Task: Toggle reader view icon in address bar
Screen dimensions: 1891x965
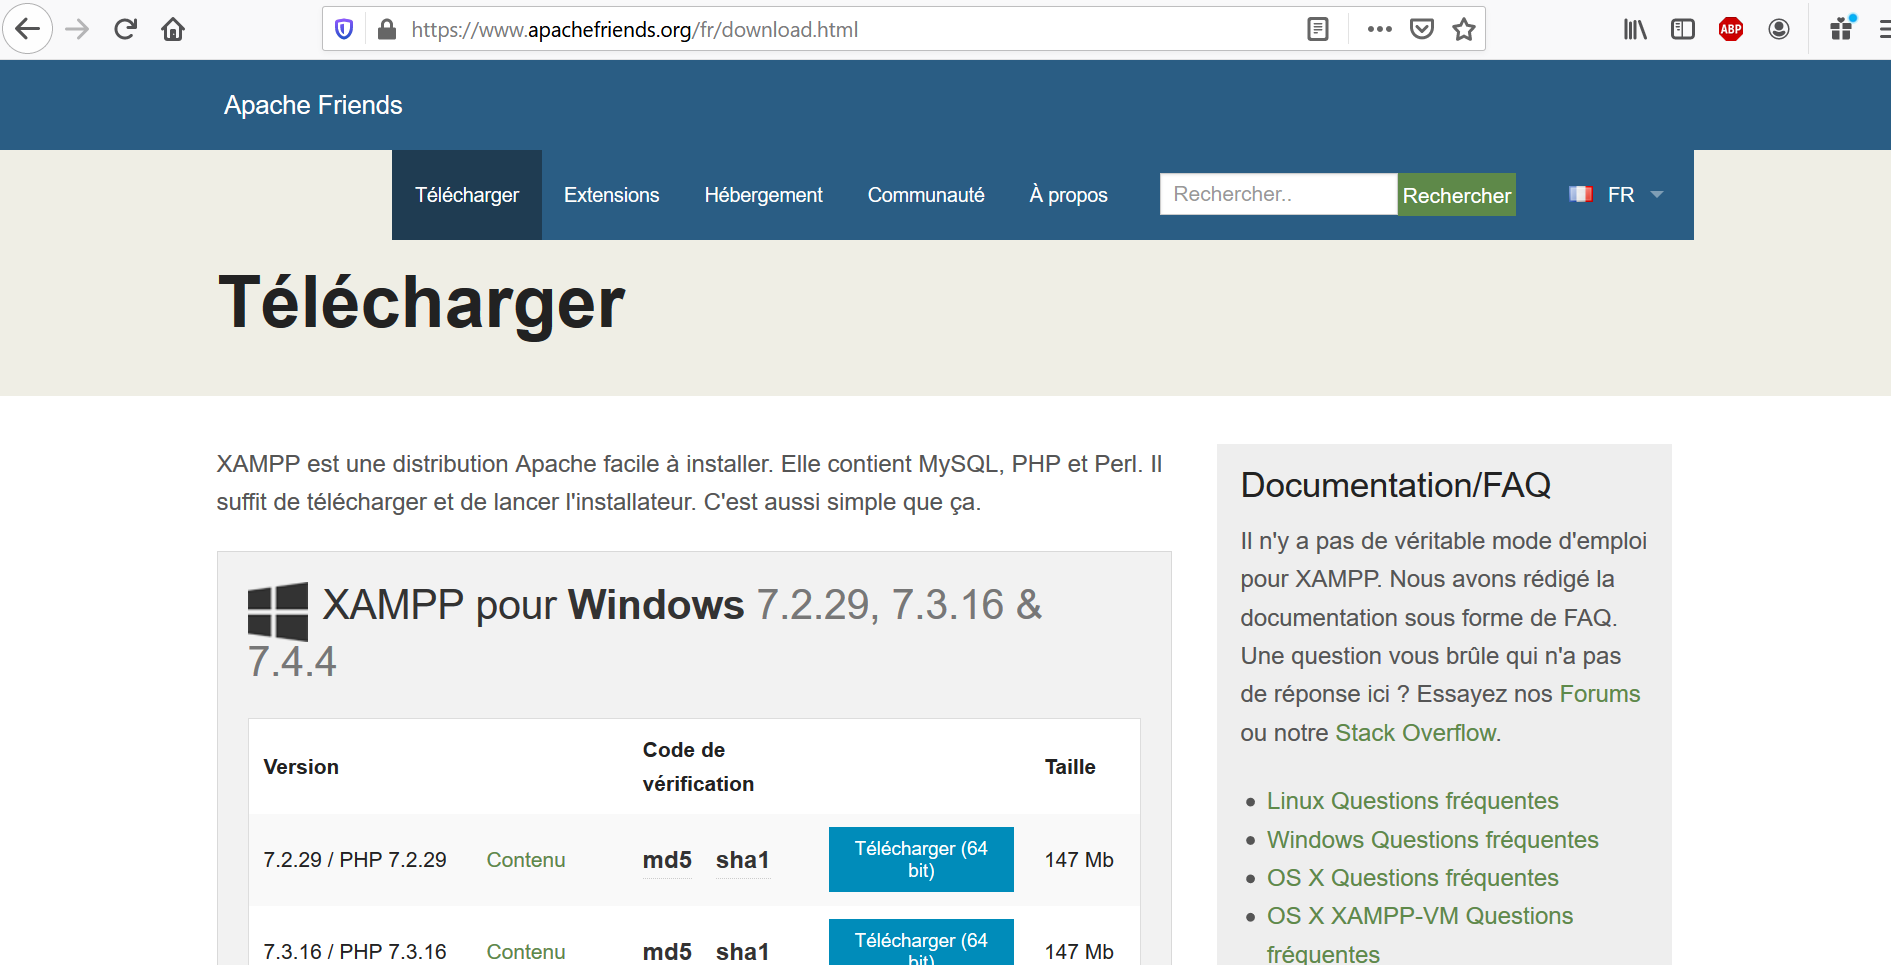Action: point(1318,29)
